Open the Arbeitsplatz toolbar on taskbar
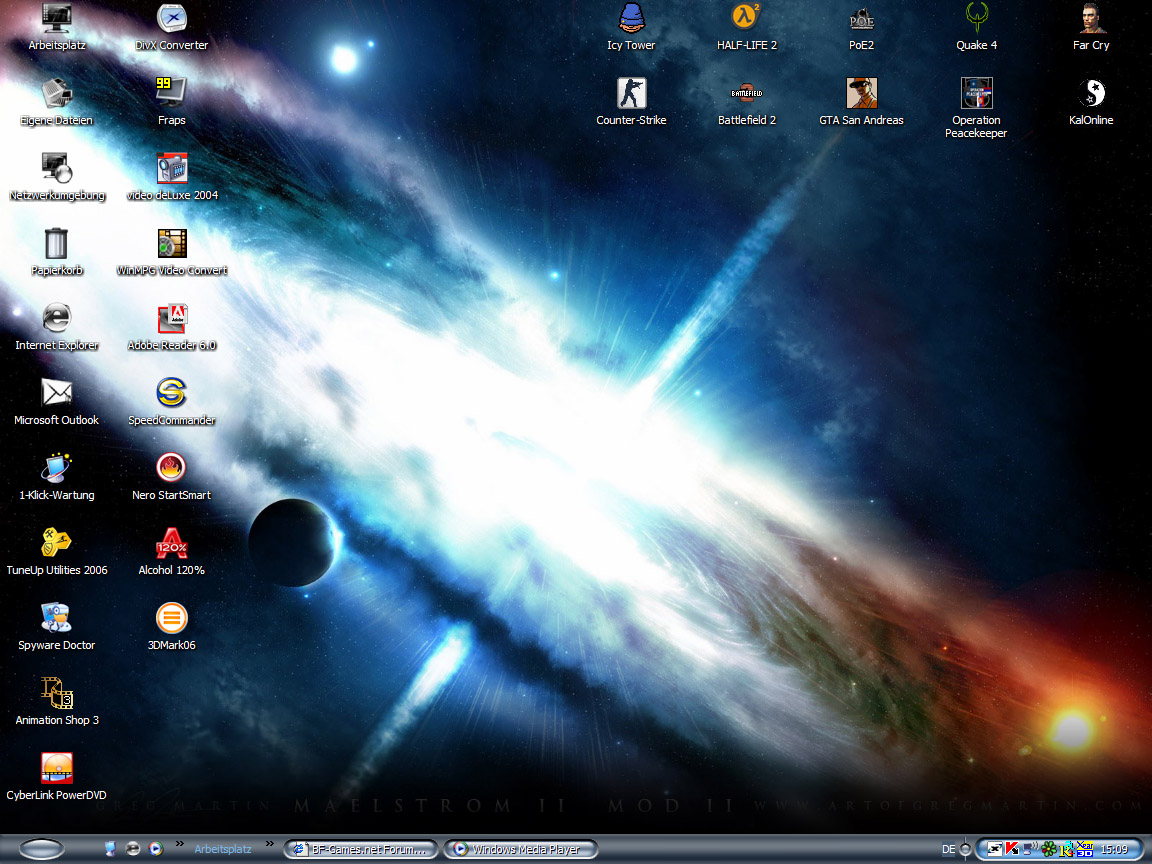This screenshot has width=1152, height=864. coord(223,849)
